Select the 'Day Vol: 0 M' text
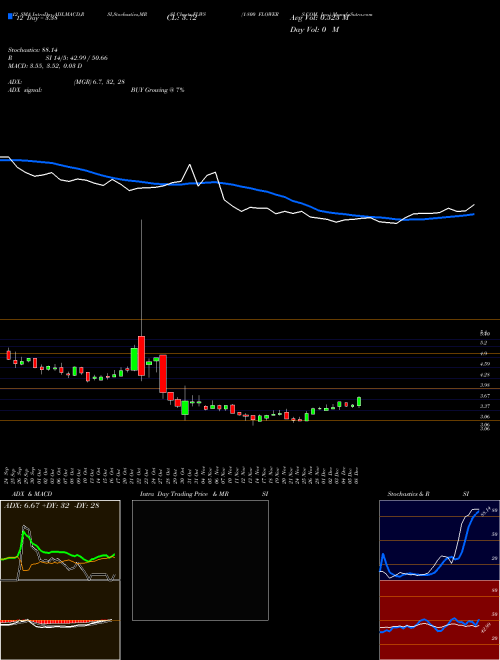 [314, 30]
